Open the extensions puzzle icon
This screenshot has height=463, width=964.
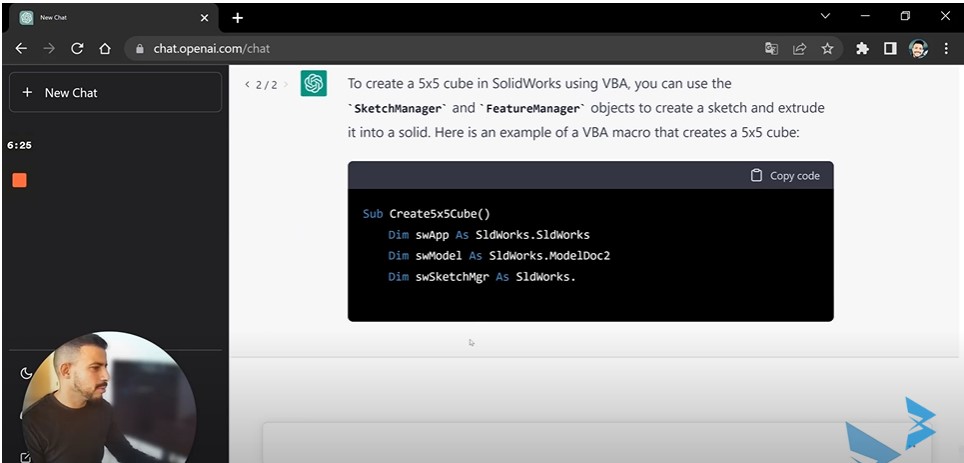click(x=862, y=49)
